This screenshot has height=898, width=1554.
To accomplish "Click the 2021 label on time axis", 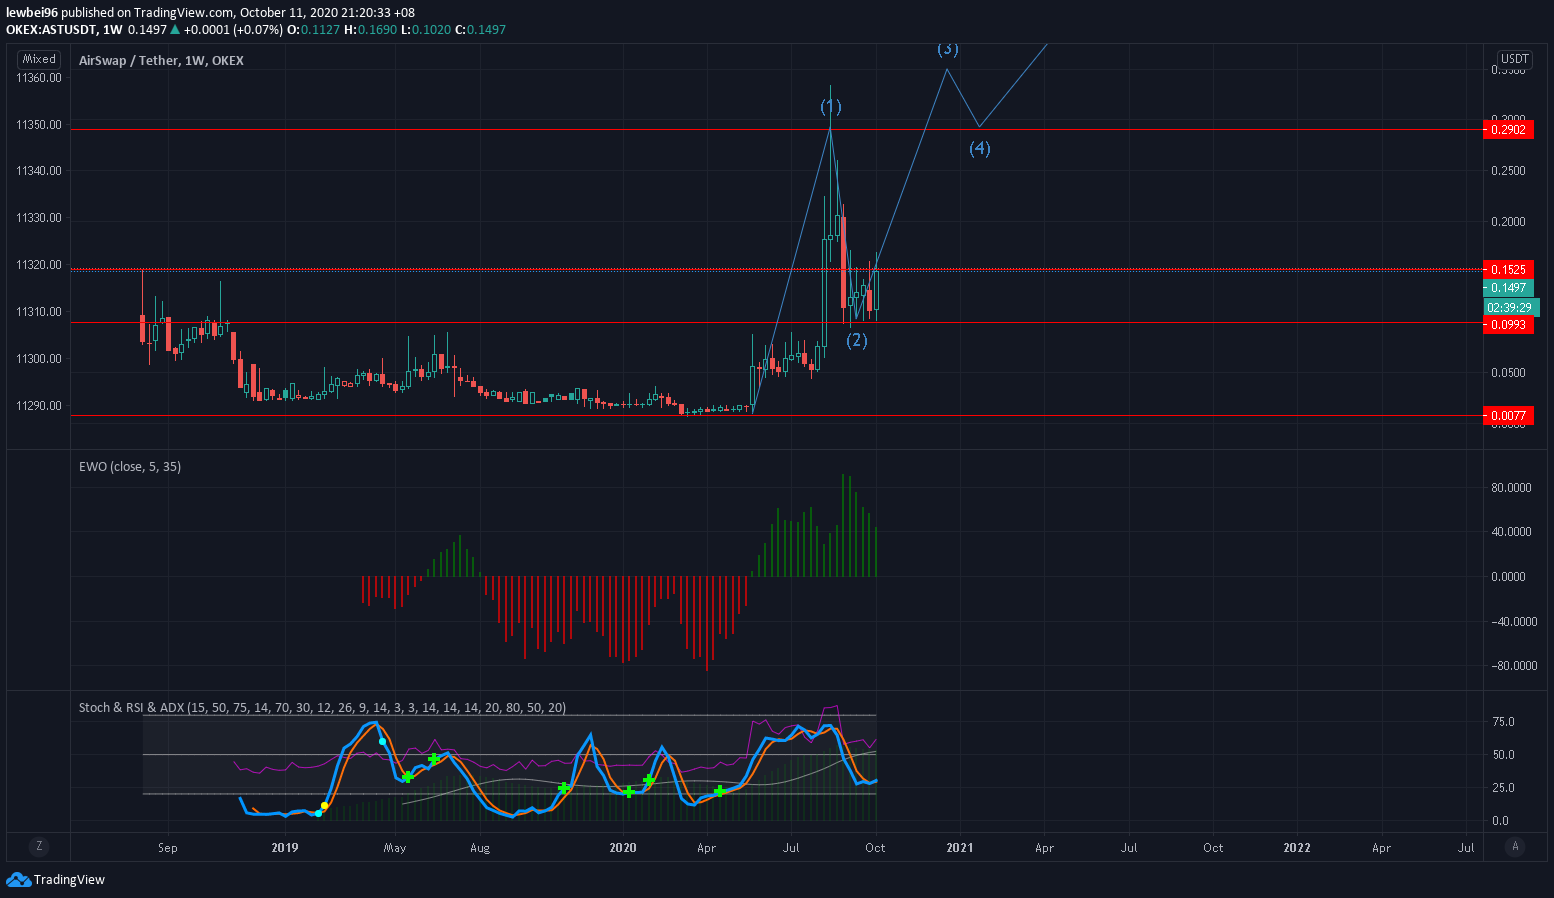I will [960, 848].
